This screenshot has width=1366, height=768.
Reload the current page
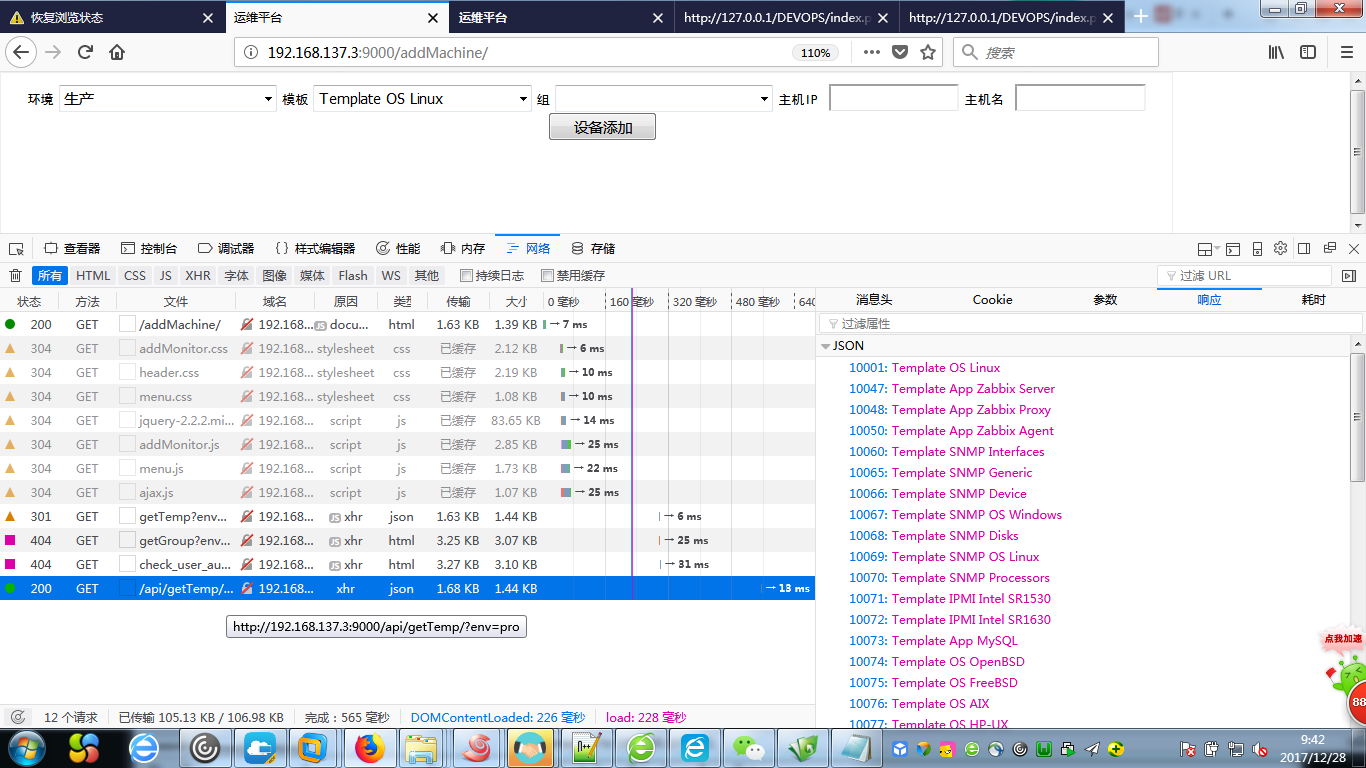(x=85, y=52)
